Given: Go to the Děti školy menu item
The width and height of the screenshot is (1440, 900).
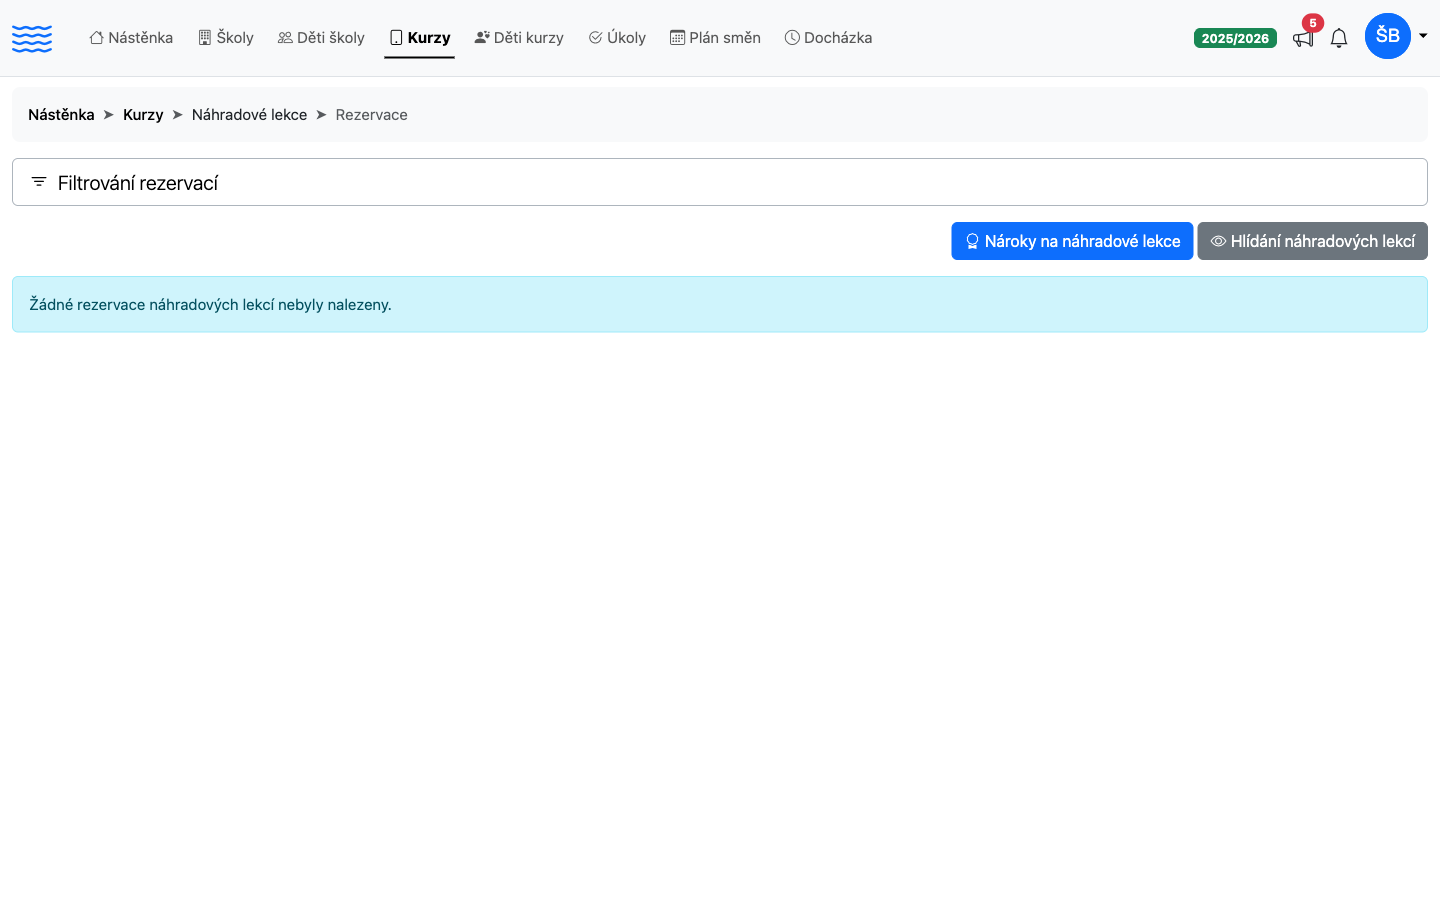Looking at the screenshot, I should click(x=321, y=38).
